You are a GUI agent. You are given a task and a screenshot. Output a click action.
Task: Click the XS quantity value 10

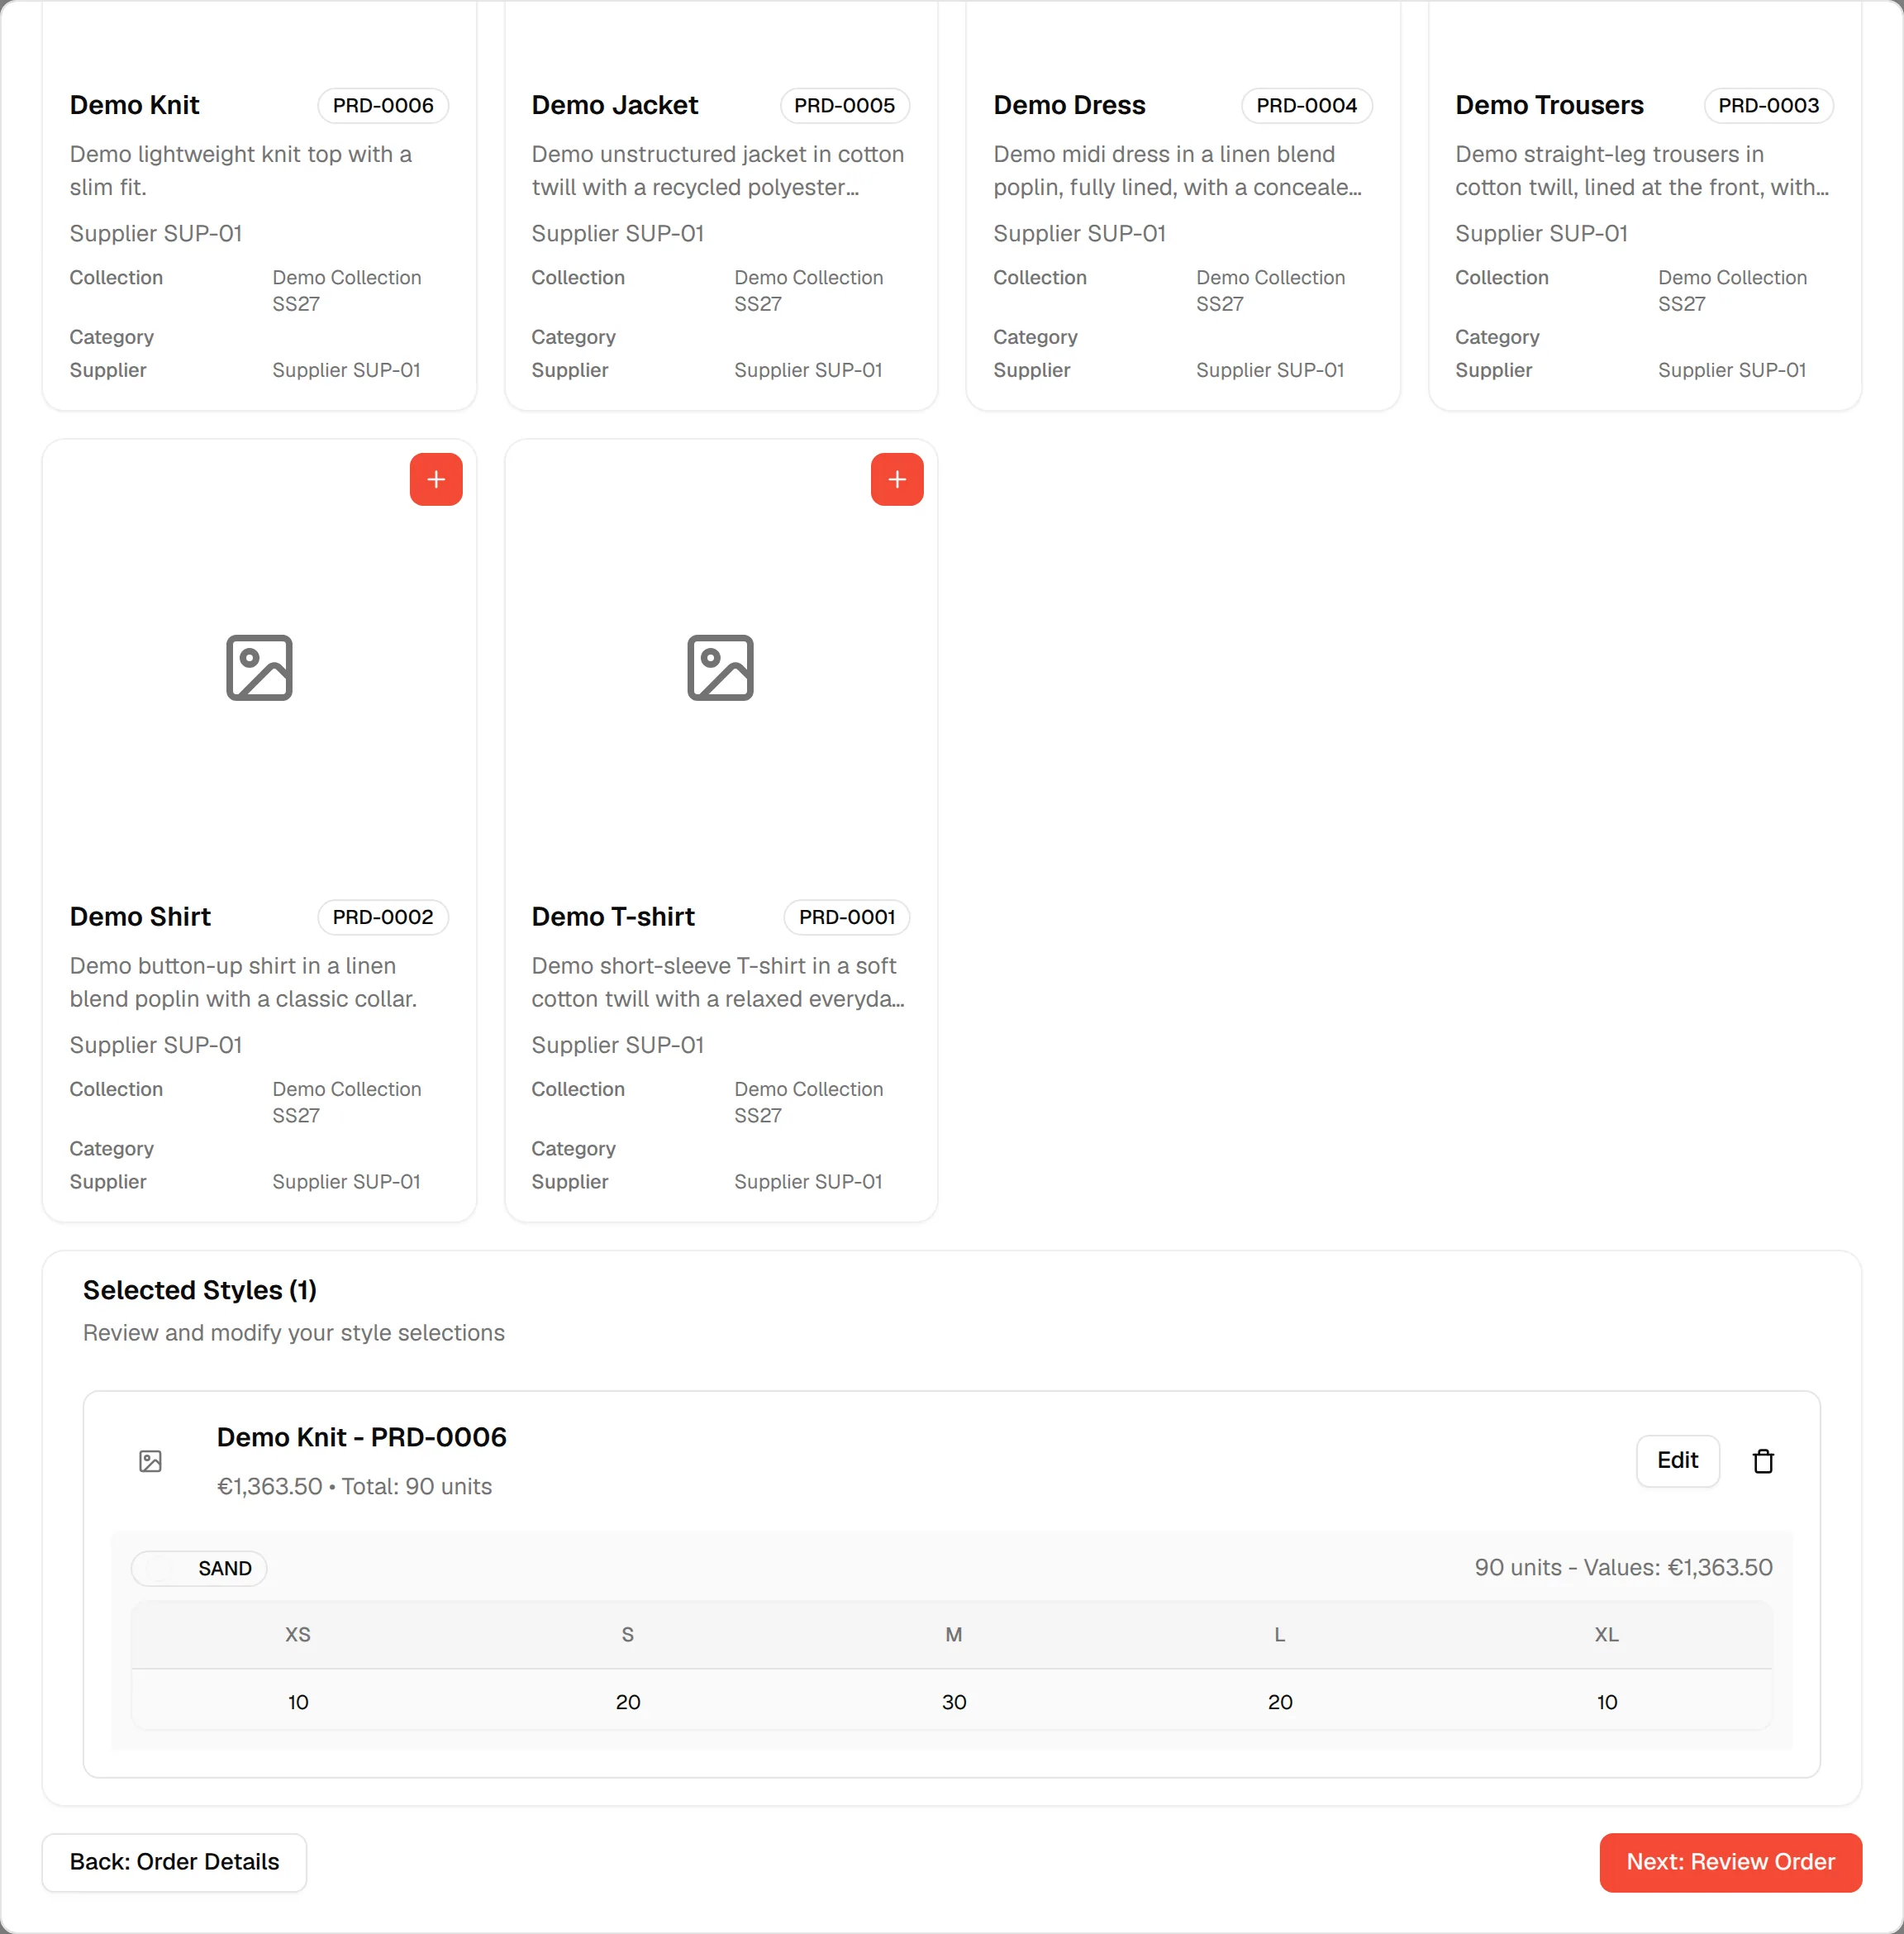[298, 1702]
